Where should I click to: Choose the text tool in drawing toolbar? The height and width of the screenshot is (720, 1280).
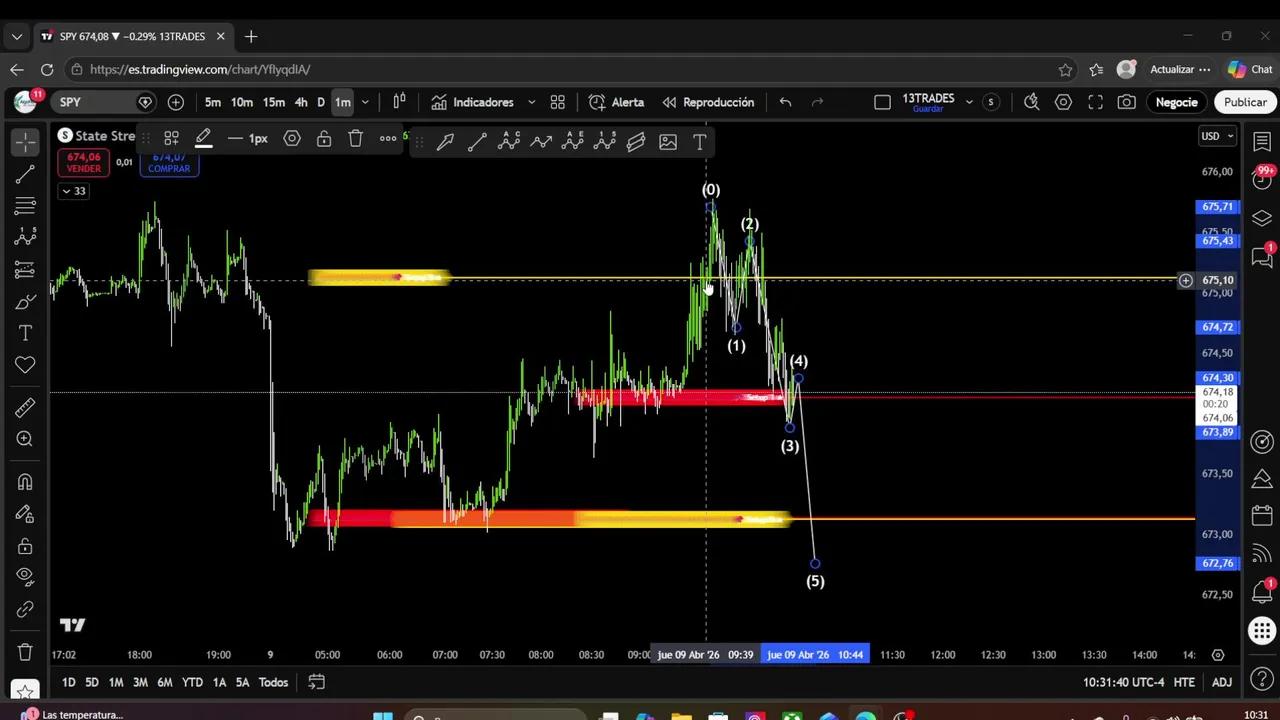(x=700, y=142)
